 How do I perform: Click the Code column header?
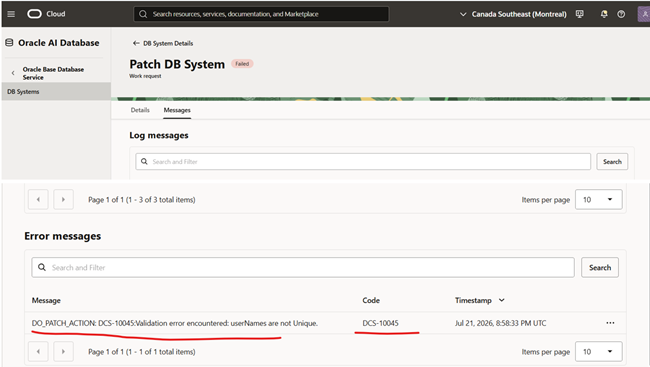(371, 300)
